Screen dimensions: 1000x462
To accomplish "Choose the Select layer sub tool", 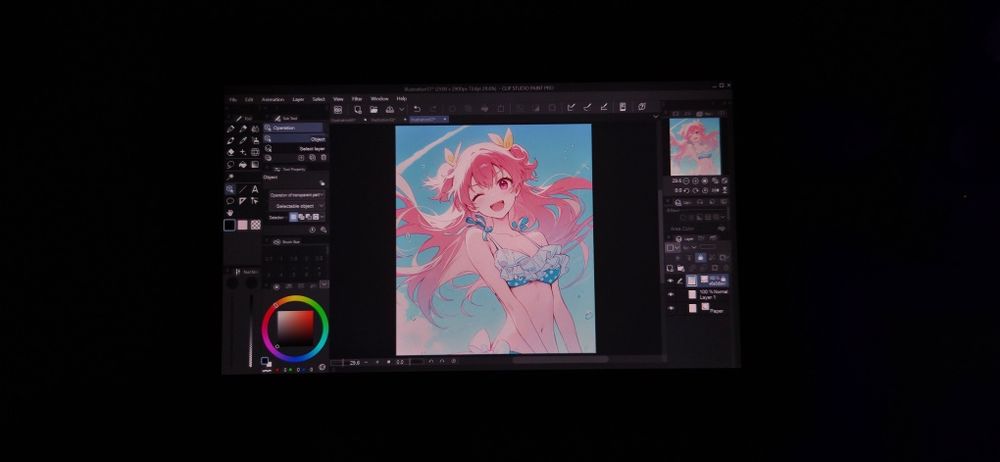I will click(x=296, y=148).
